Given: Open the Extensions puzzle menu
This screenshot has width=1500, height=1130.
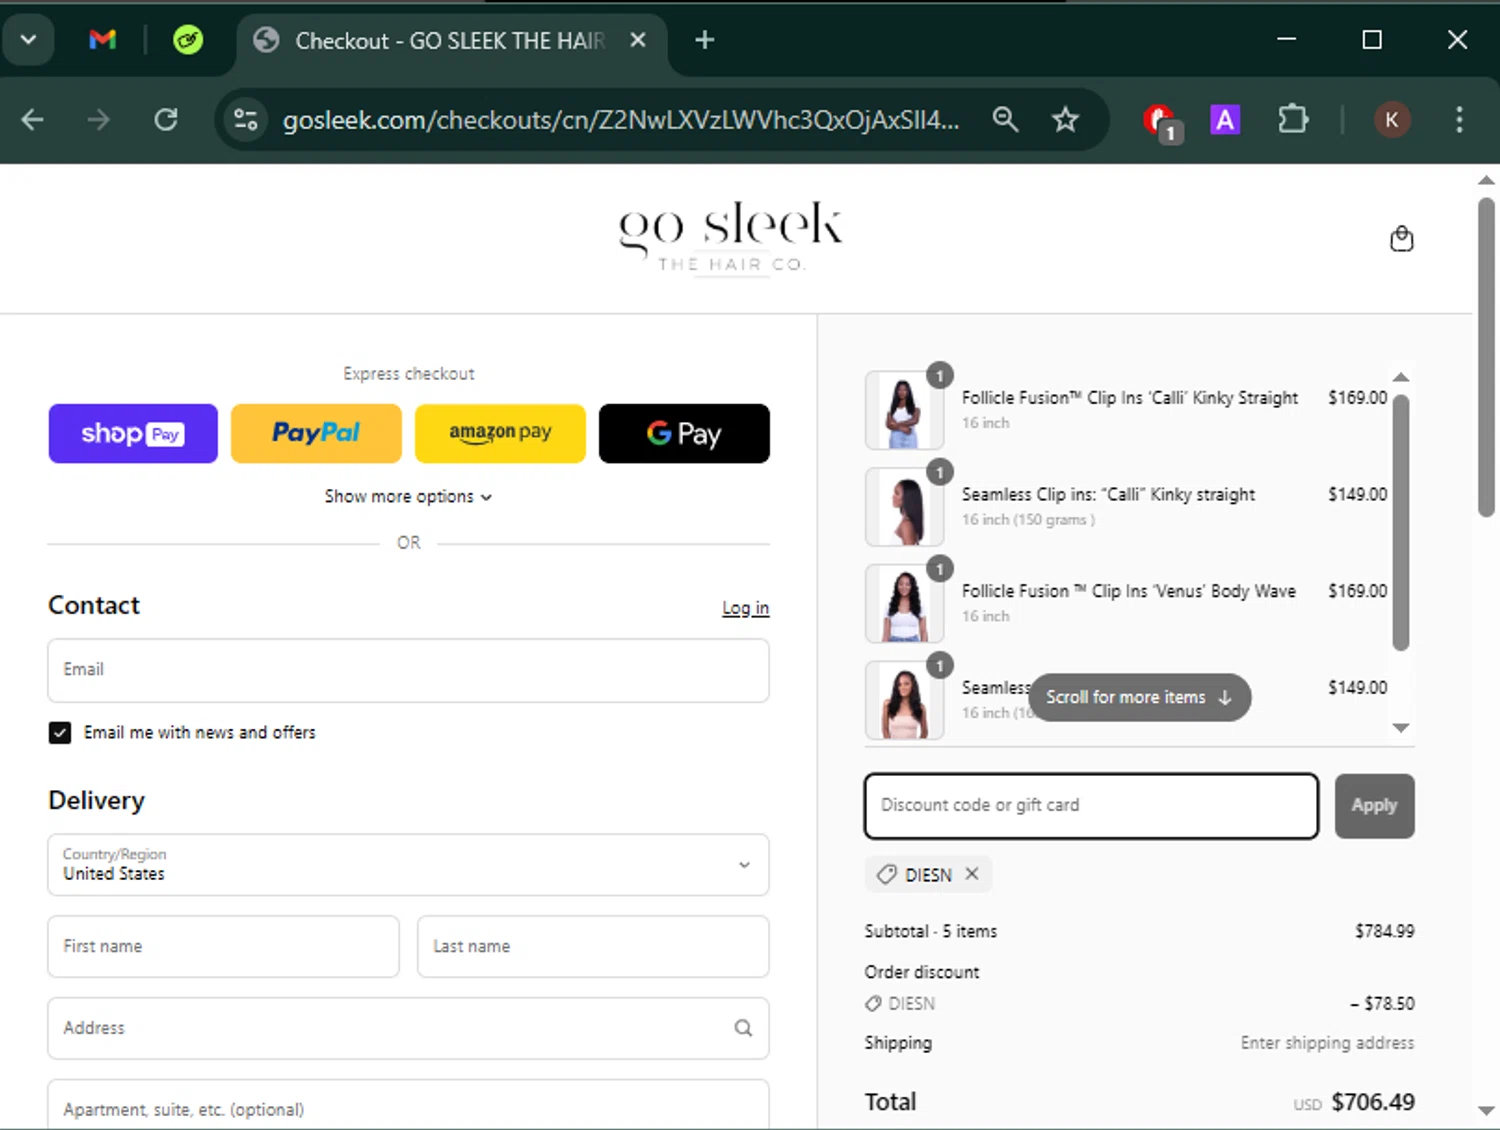Looking at the screenshot, I should [1293, 120].
